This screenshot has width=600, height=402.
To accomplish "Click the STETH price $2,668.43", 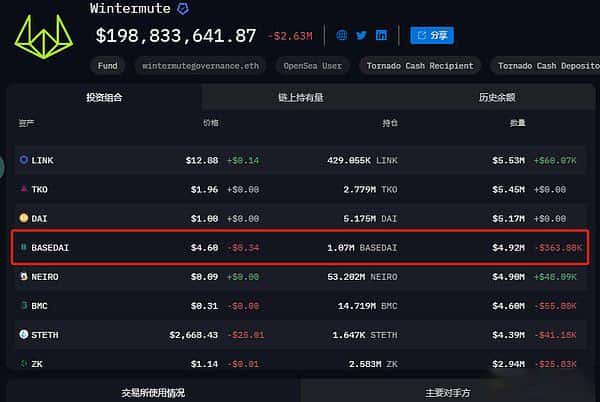I will 194,335.
